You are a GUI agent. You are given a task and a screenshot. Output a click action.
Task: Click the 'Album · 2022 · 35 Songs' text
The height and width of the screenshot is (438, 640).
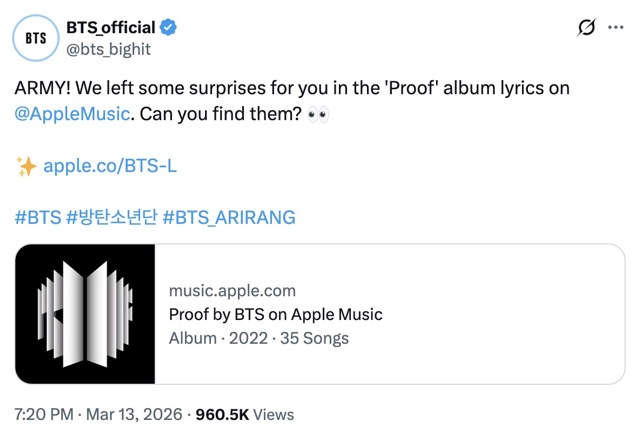258,338
